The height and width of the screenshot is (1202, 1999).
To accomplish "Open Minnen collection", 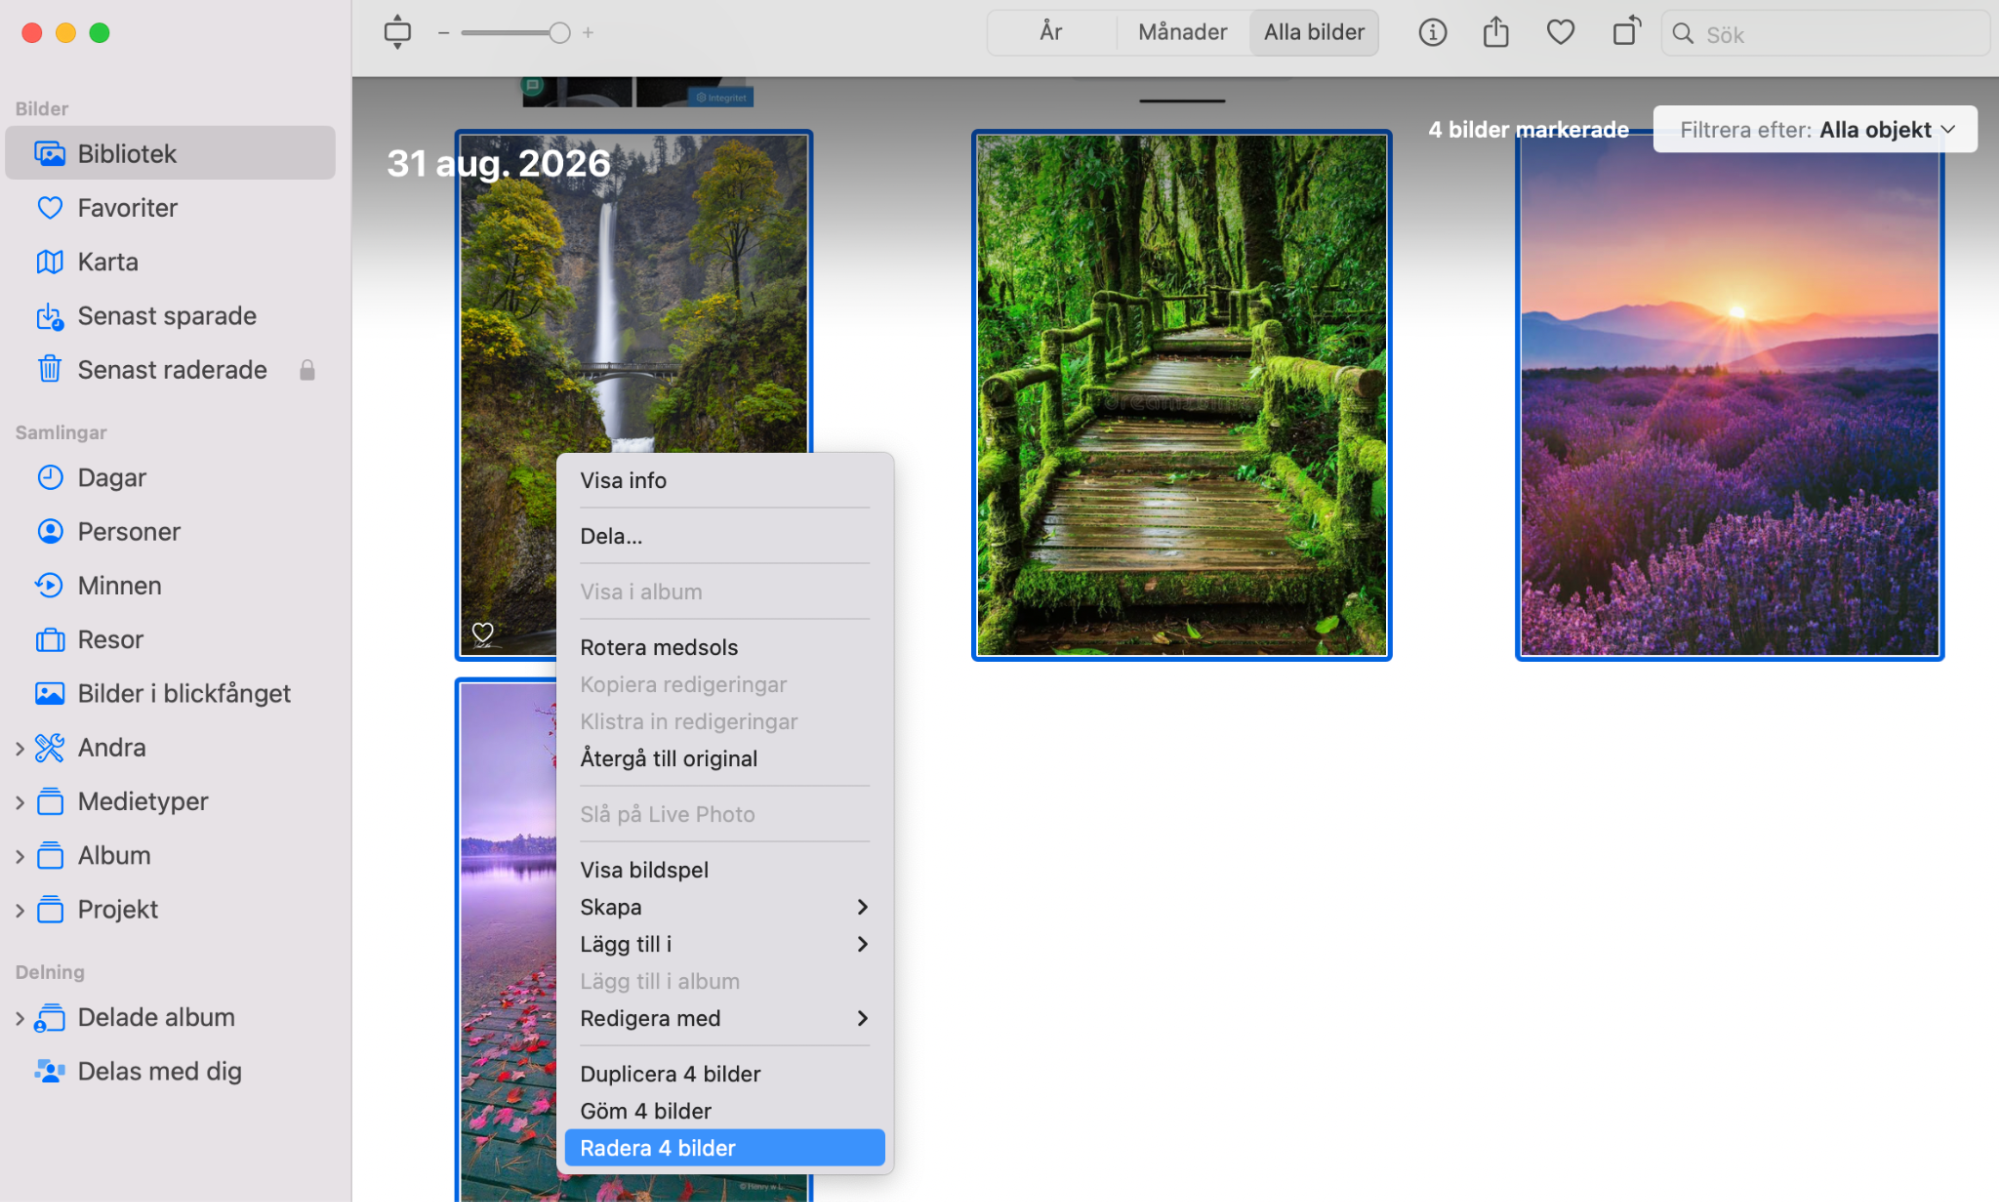I will point(170,586).
